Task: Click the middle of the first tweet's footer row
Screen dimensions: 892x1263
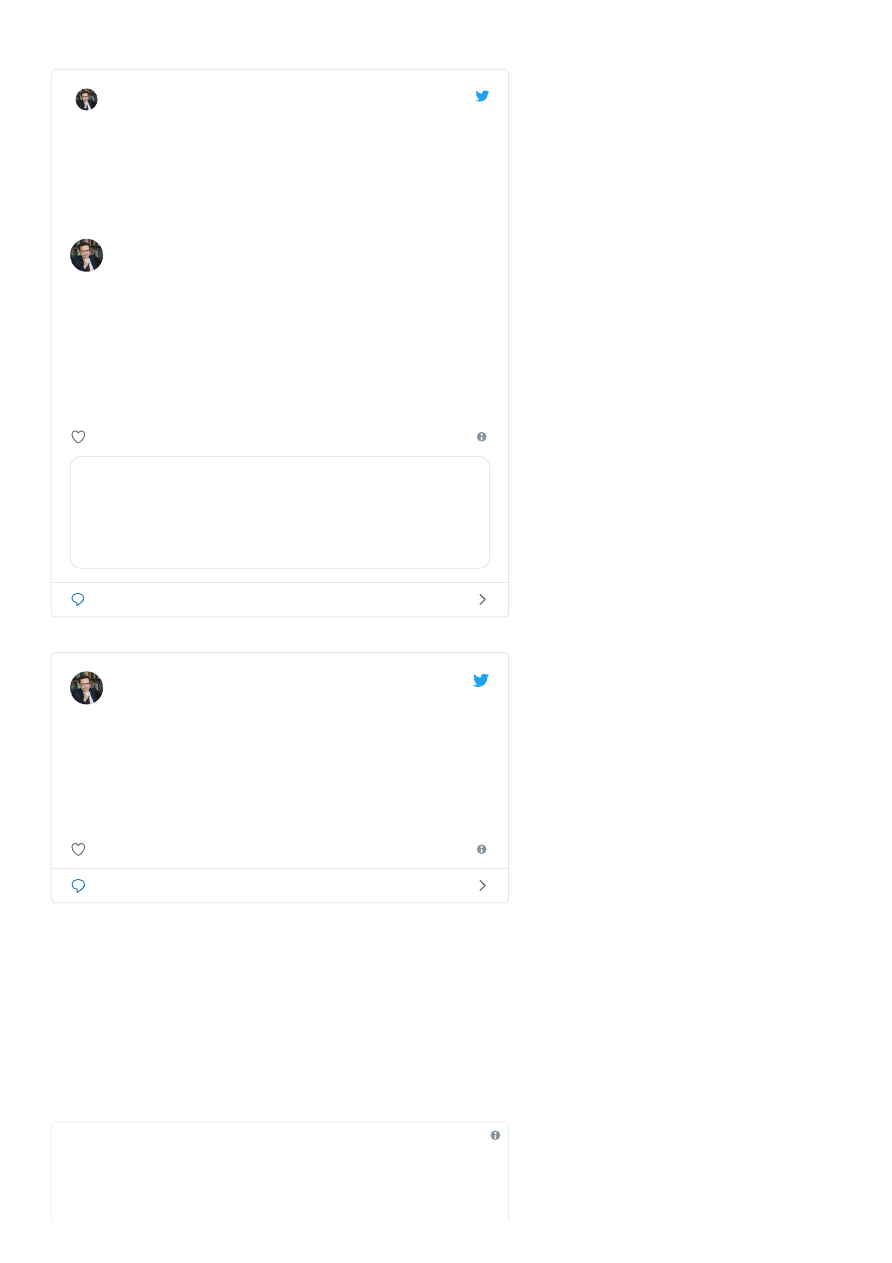Action: [x=280, y=600]
